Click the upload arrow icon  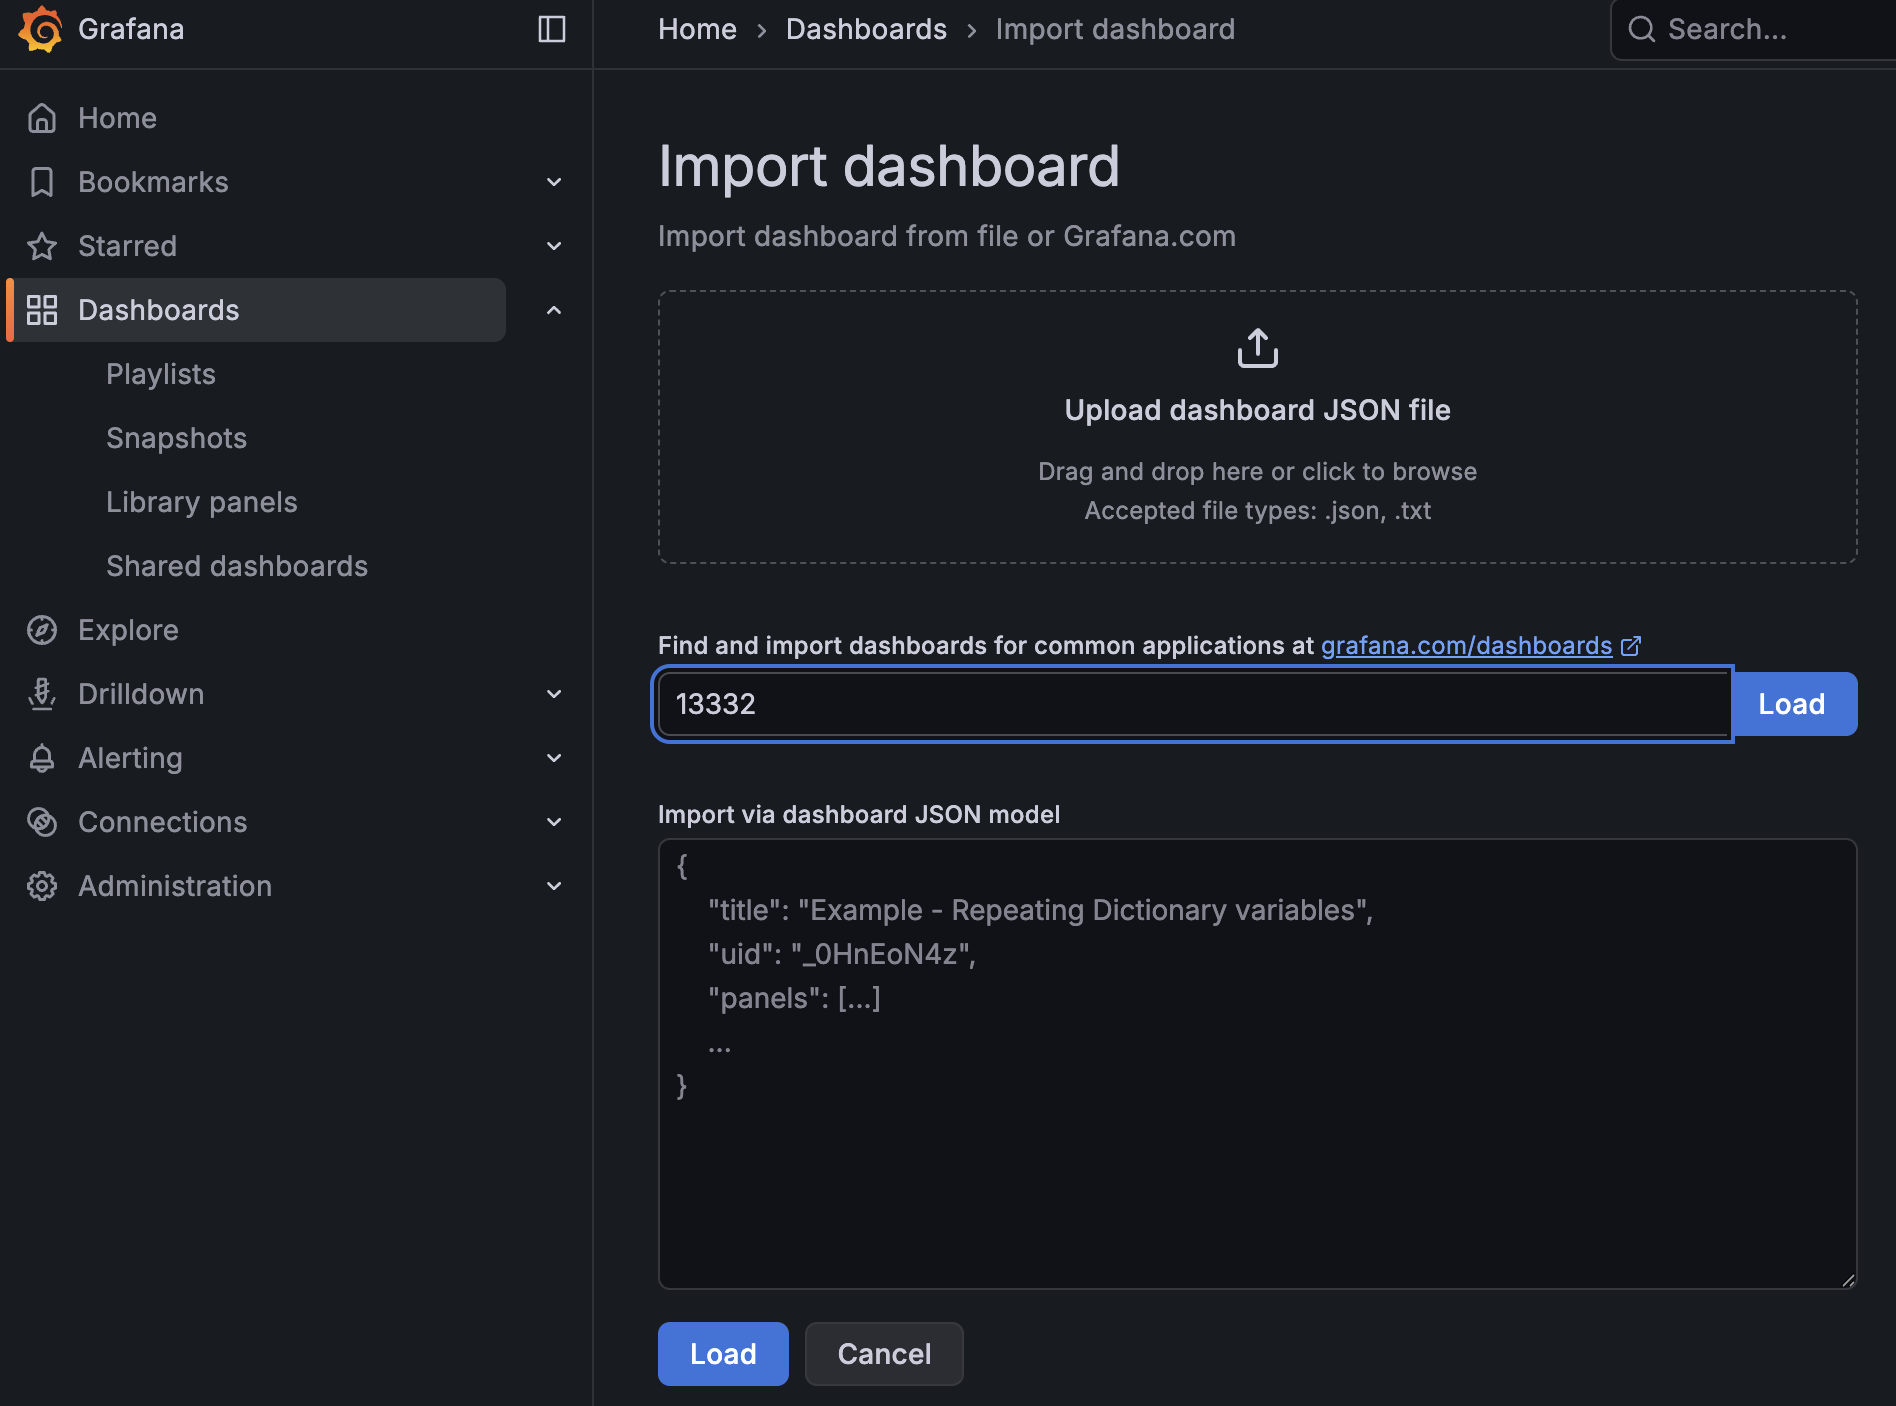(1257, 348)
